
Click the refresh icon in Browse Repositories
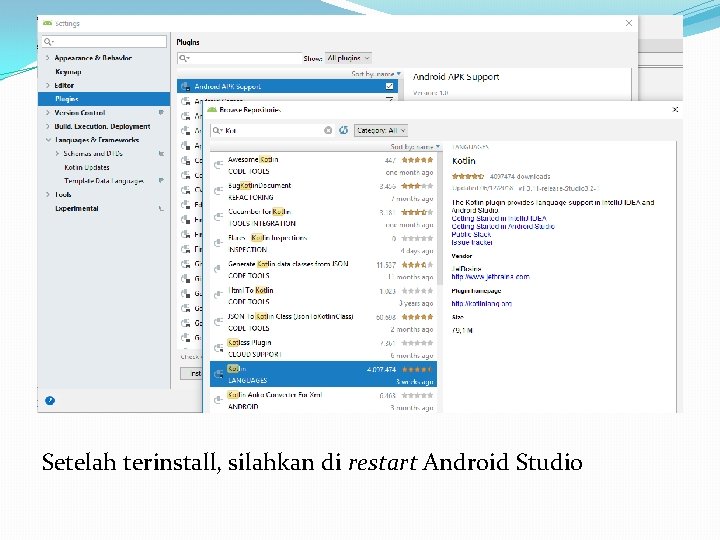[x=343, y=130]
